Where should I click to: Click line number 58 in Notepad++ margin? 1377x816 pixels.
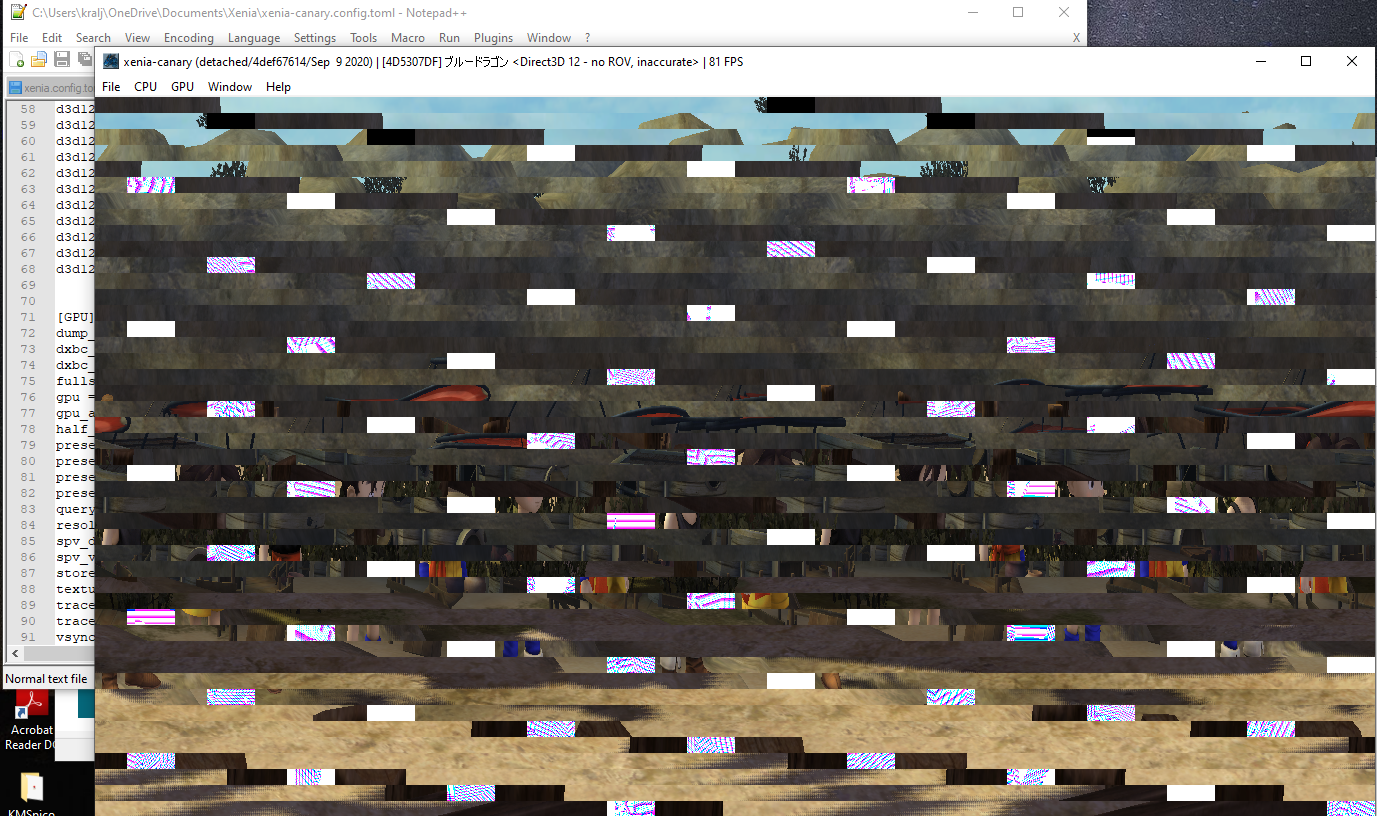28,109
